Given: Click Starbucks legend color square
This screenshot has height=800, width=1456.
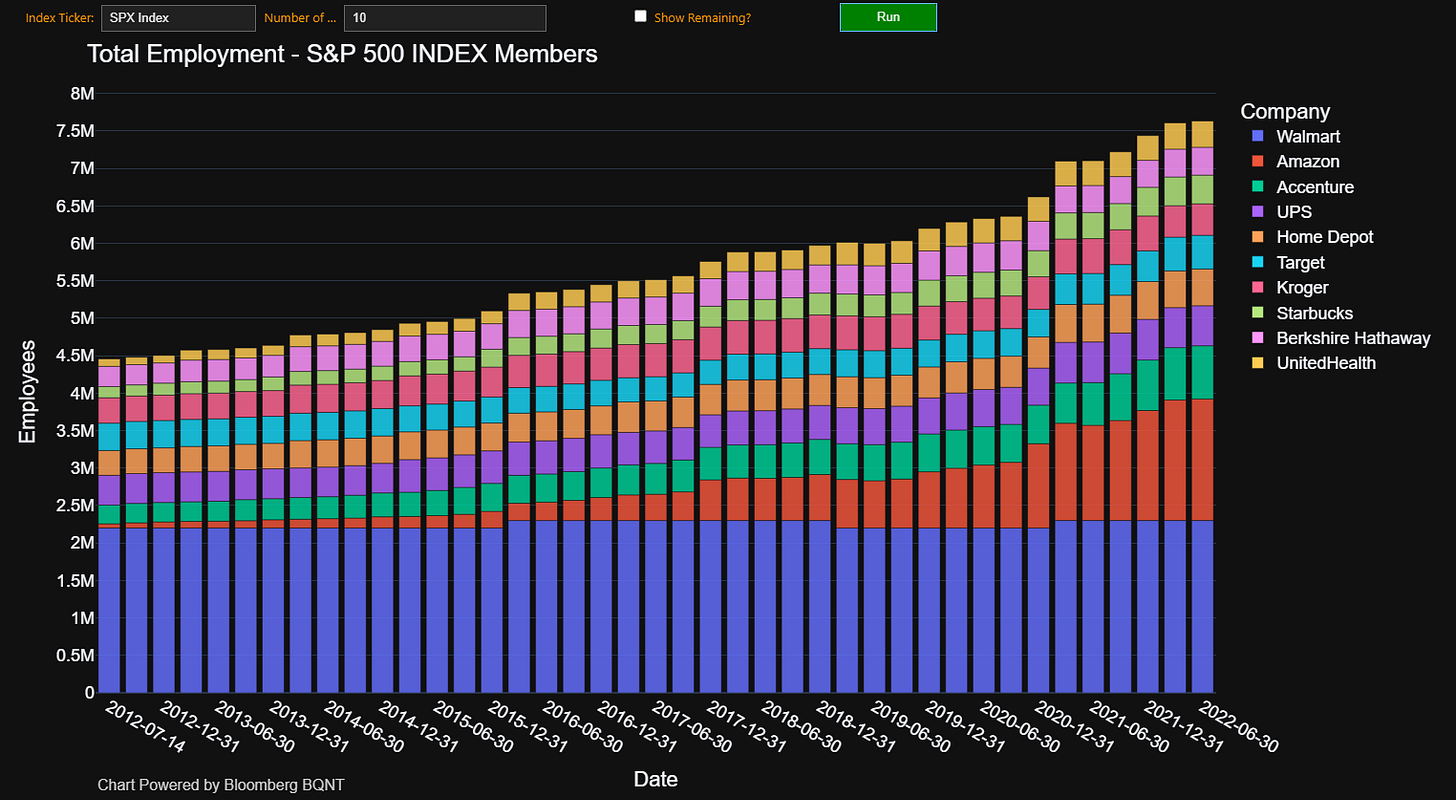Looking at the screenshot, I should [x=1258, y=313].
